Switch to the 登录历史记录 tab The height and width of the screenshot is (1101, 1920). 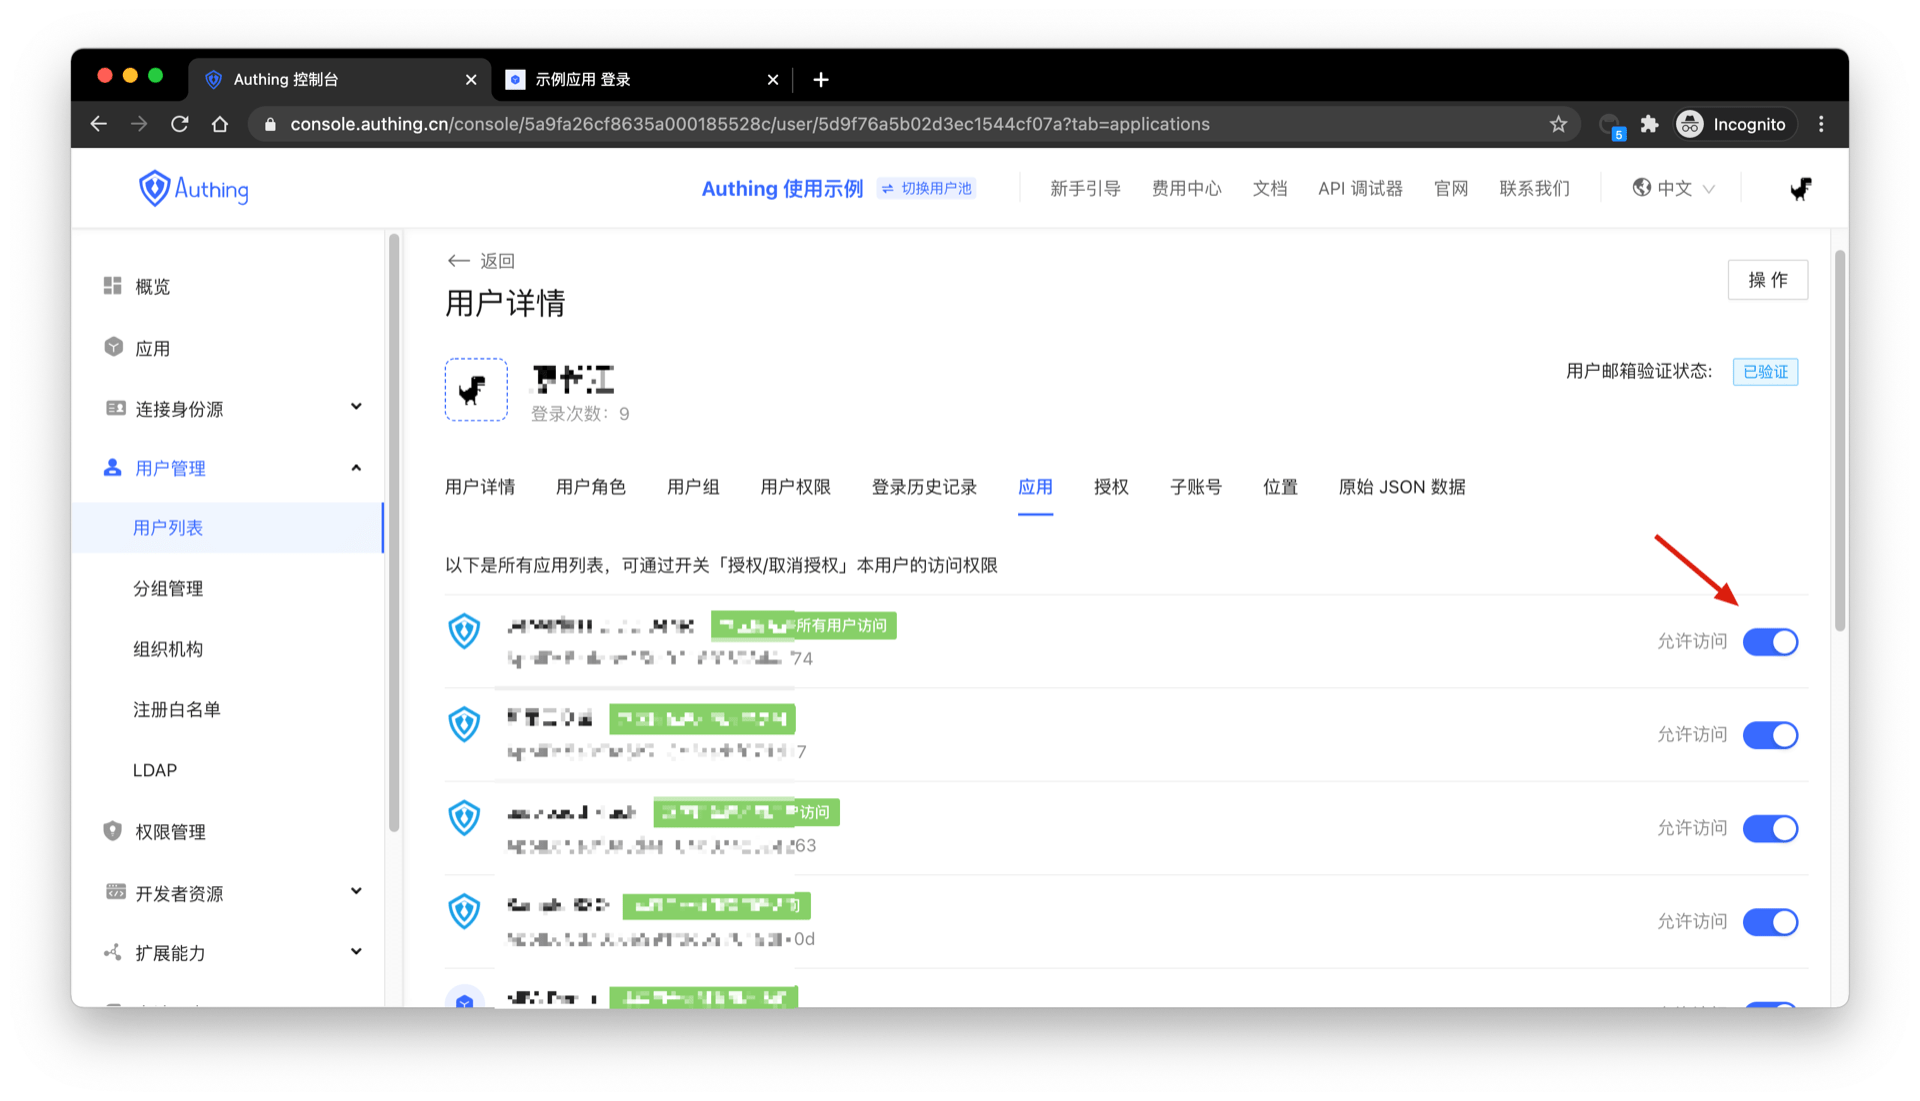point(923,487)
